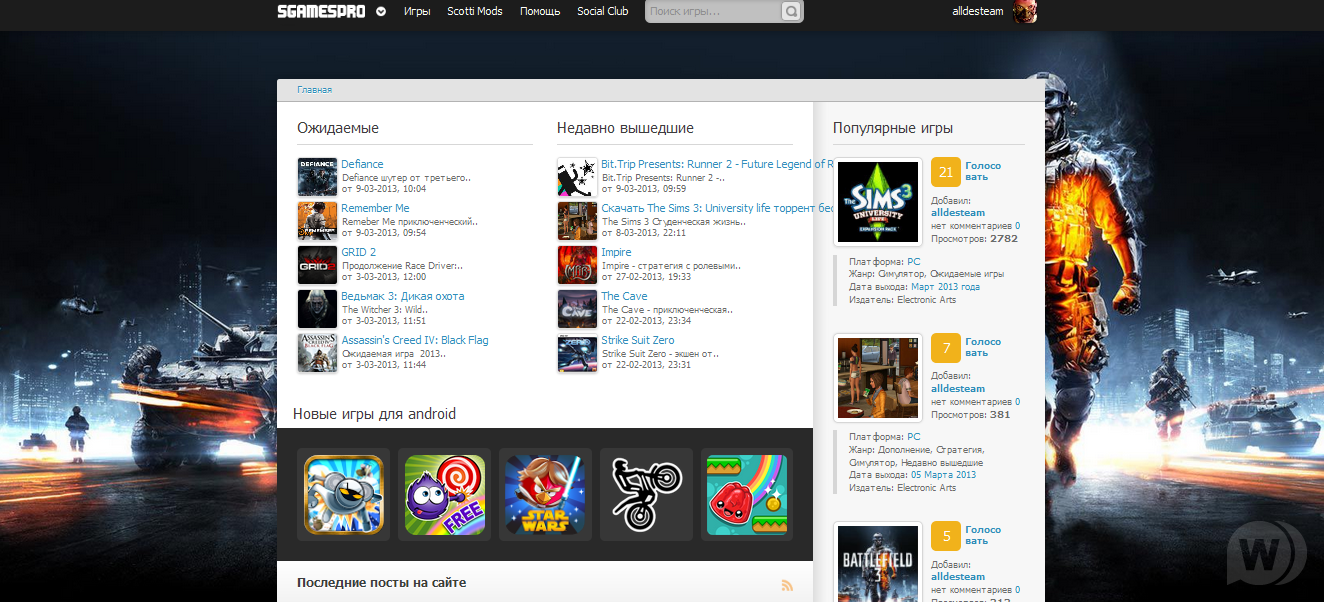Expand the dropdown arrow beside SGAMESPRO logo
Viewport: 1324px width, 602px height.
point(381,12)
